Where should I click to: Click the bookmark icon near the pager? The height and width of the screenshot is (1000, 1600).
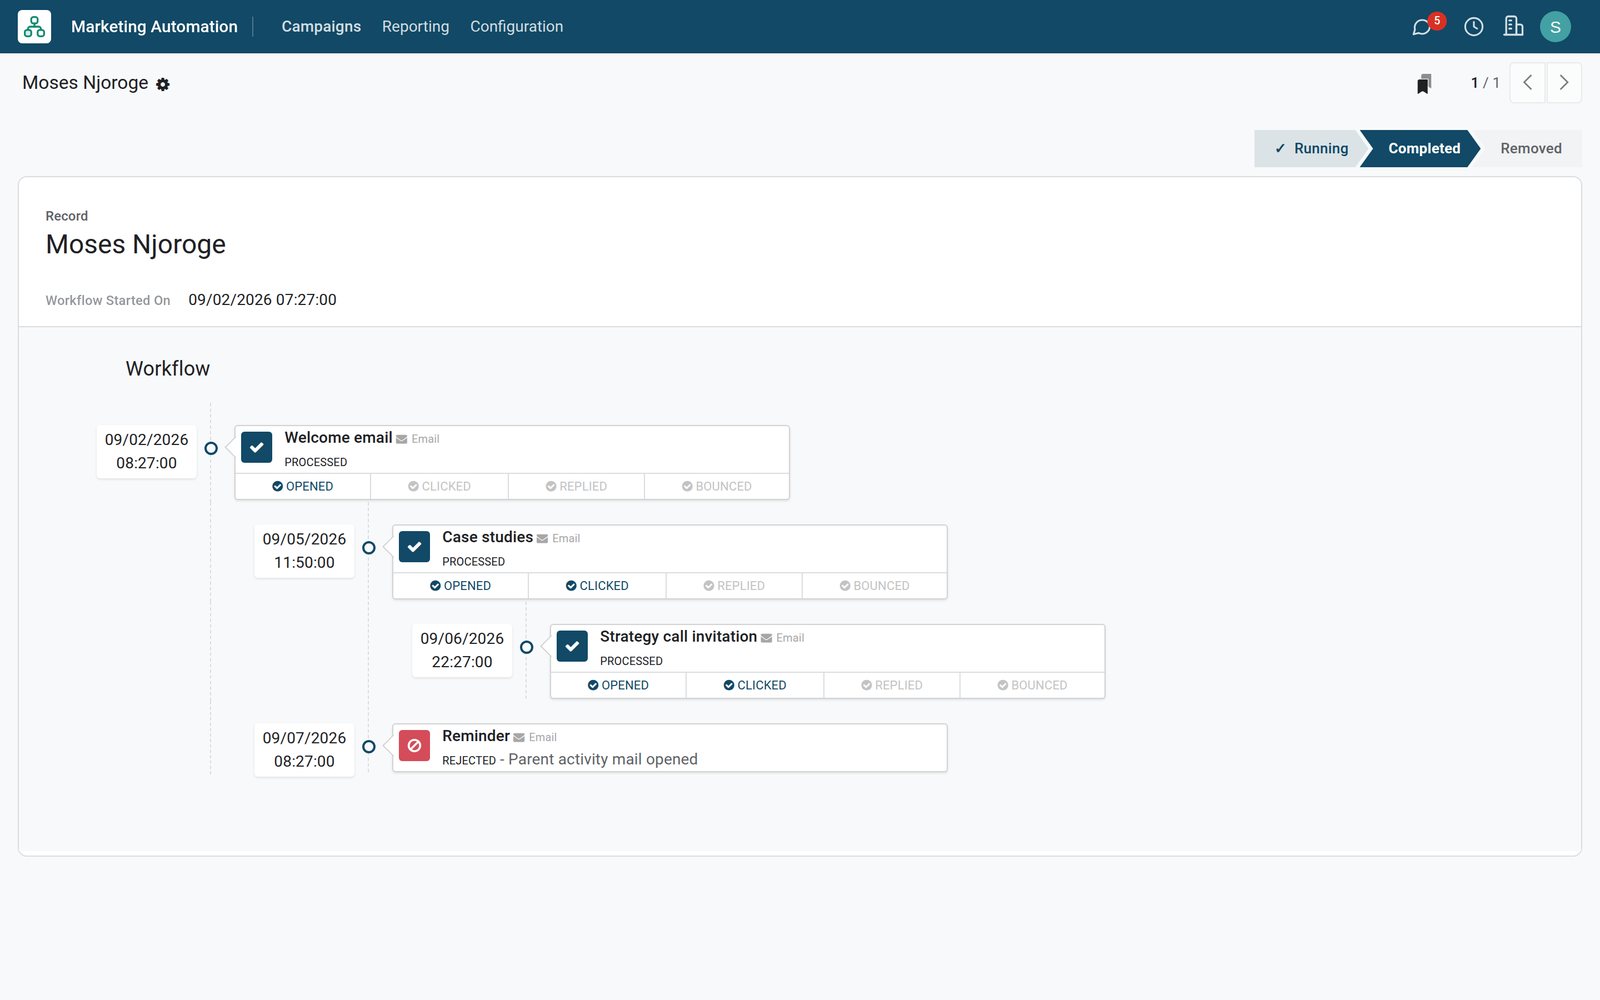click(x=1424, y=83)
